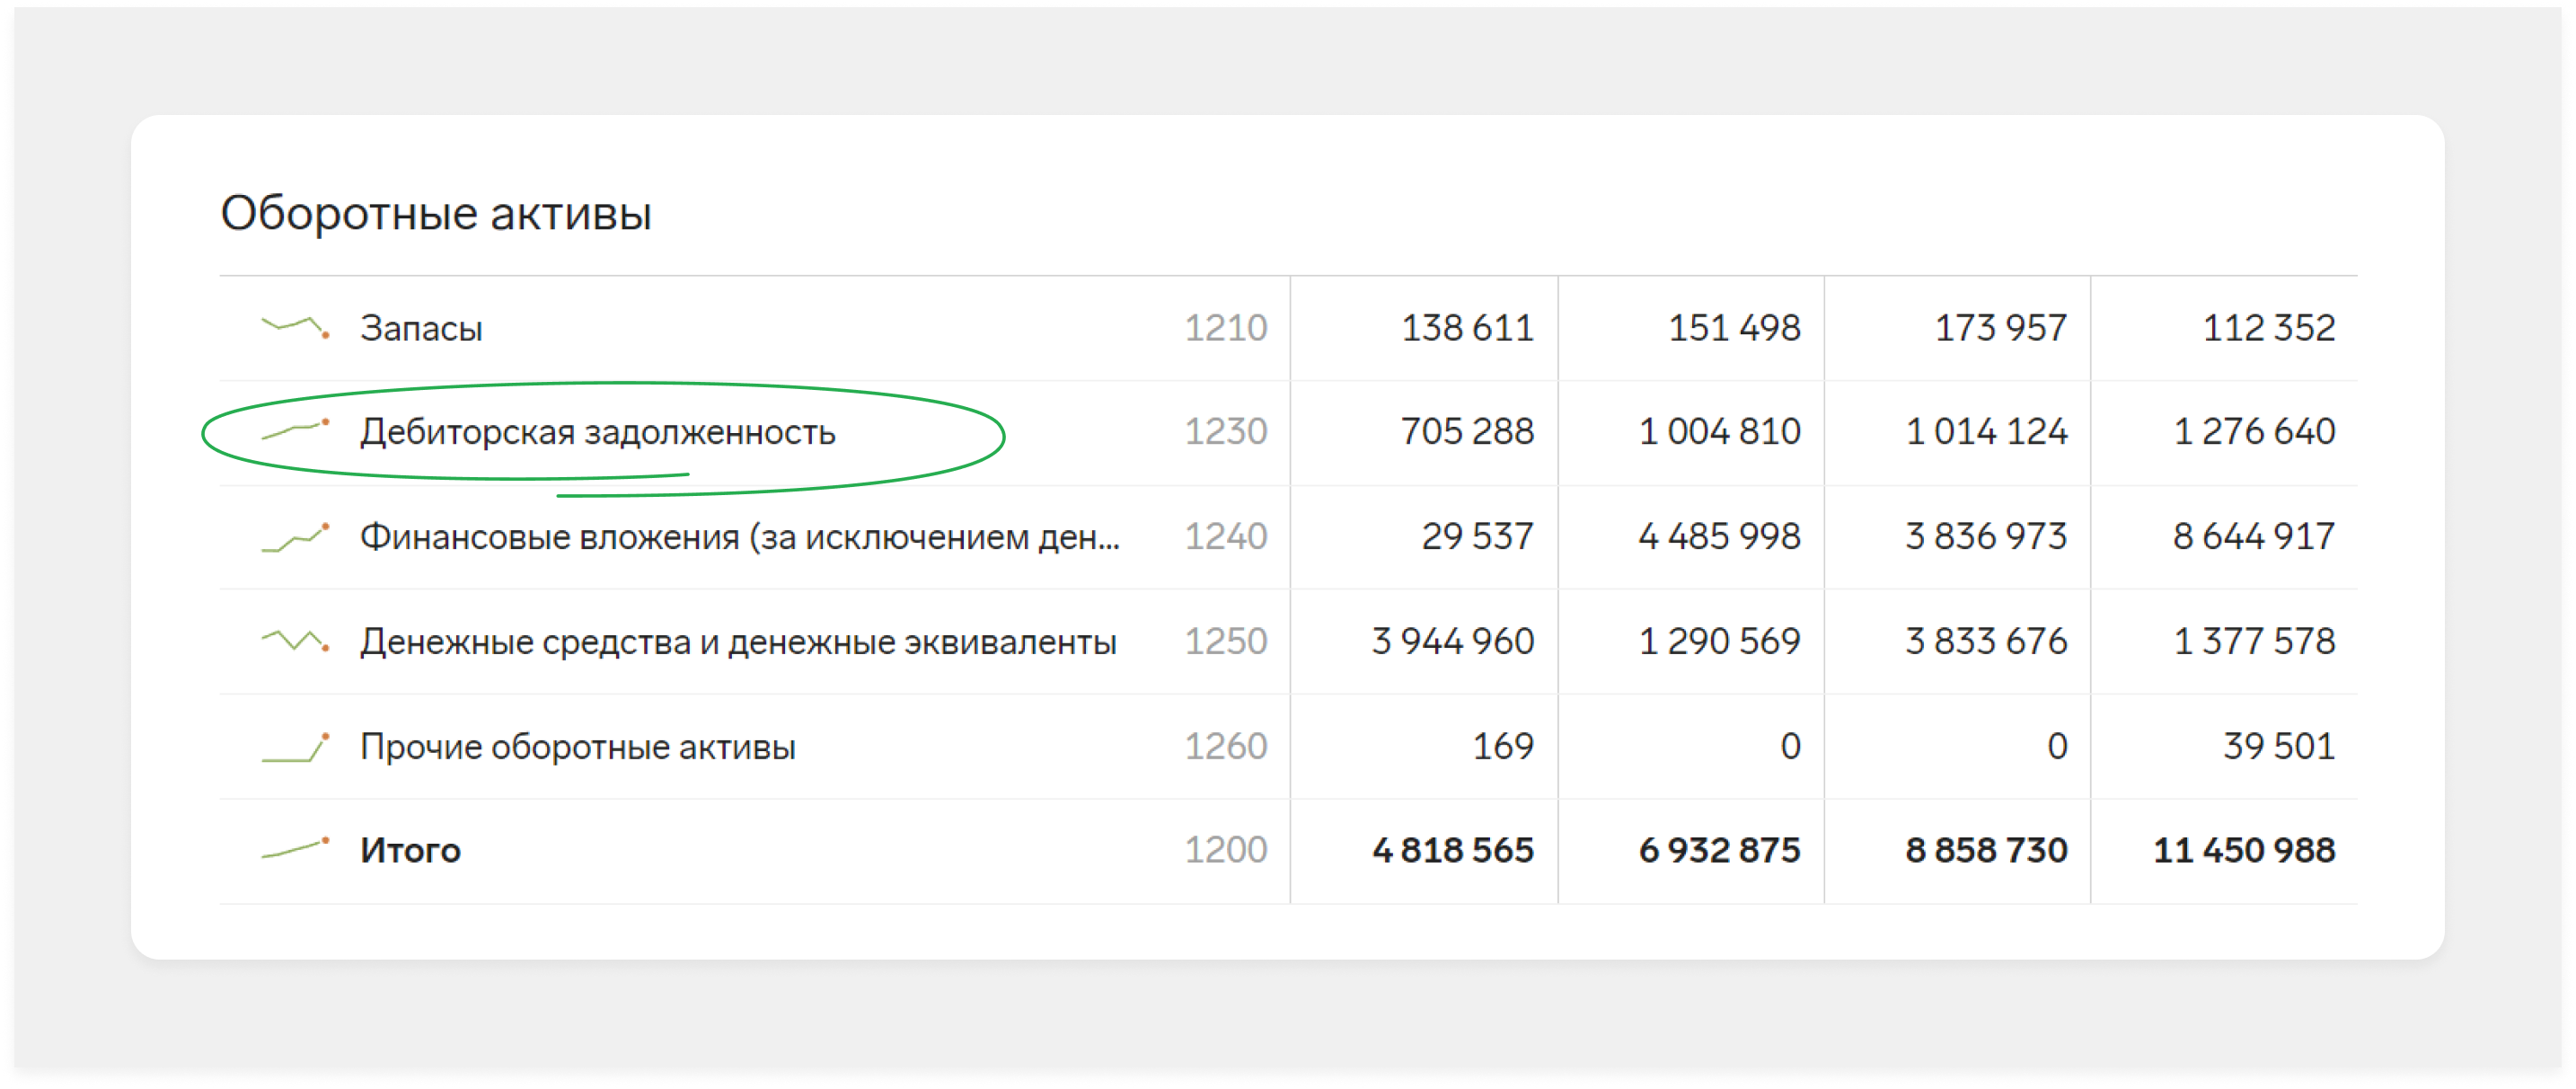
Task: Select the value 1 276 640
Action: click(2255, 431)
